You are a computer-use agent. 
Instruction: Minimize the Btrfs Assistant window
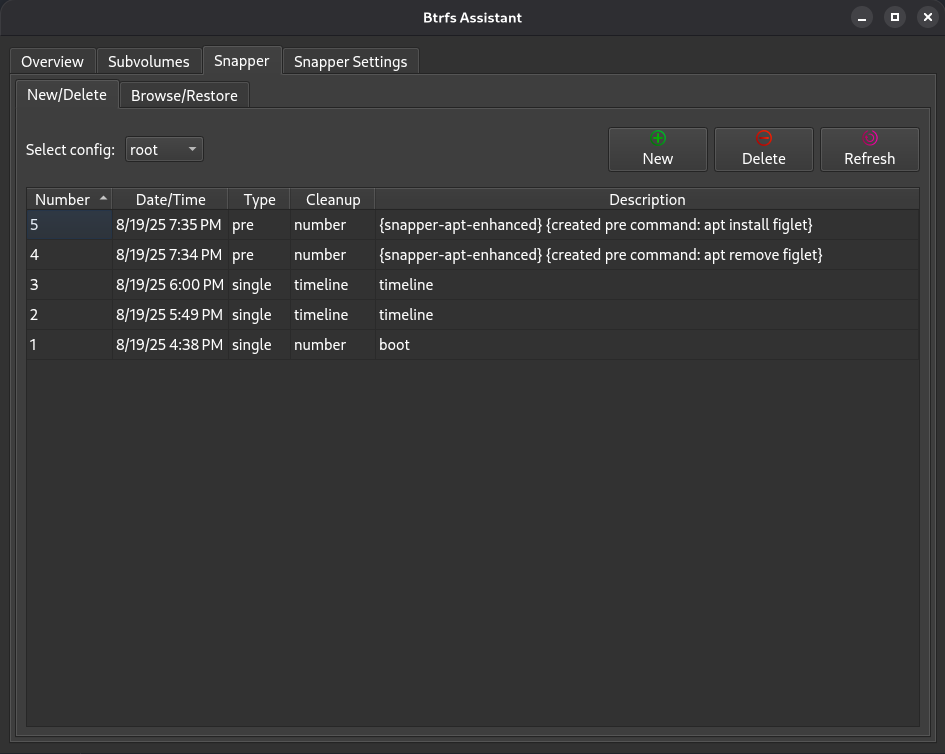click(862, 17)
